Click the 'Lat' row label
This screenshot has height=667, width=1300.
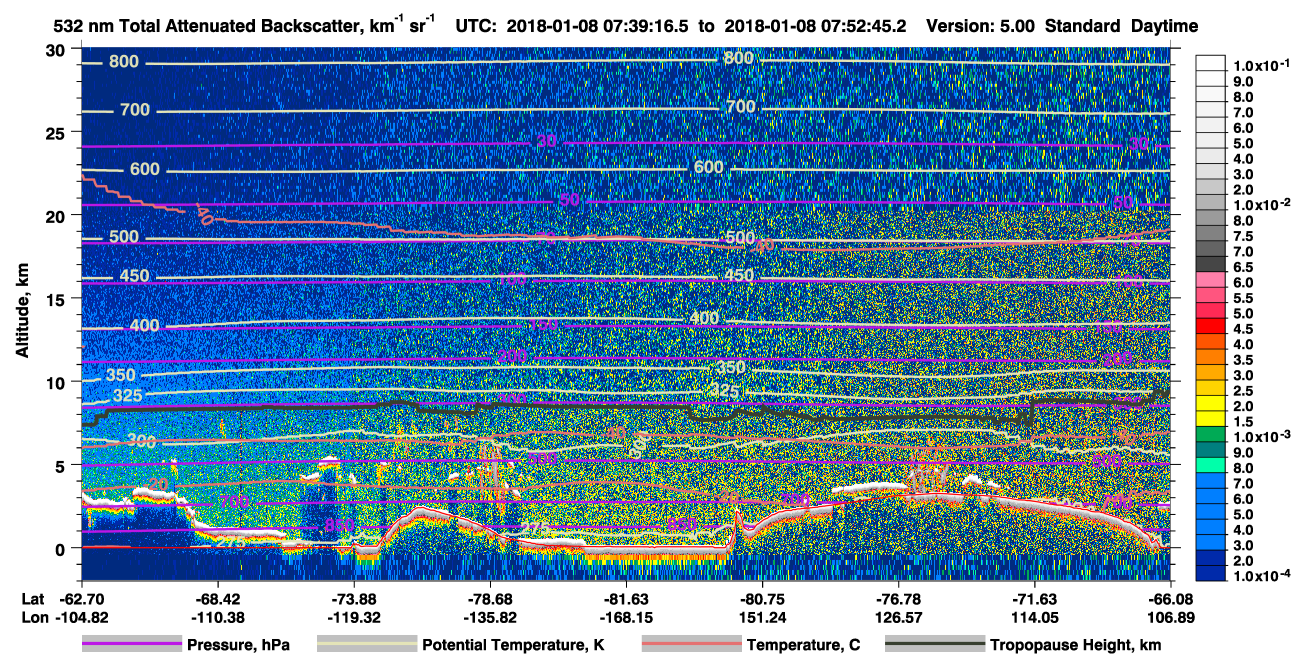(x=34, y=599)
